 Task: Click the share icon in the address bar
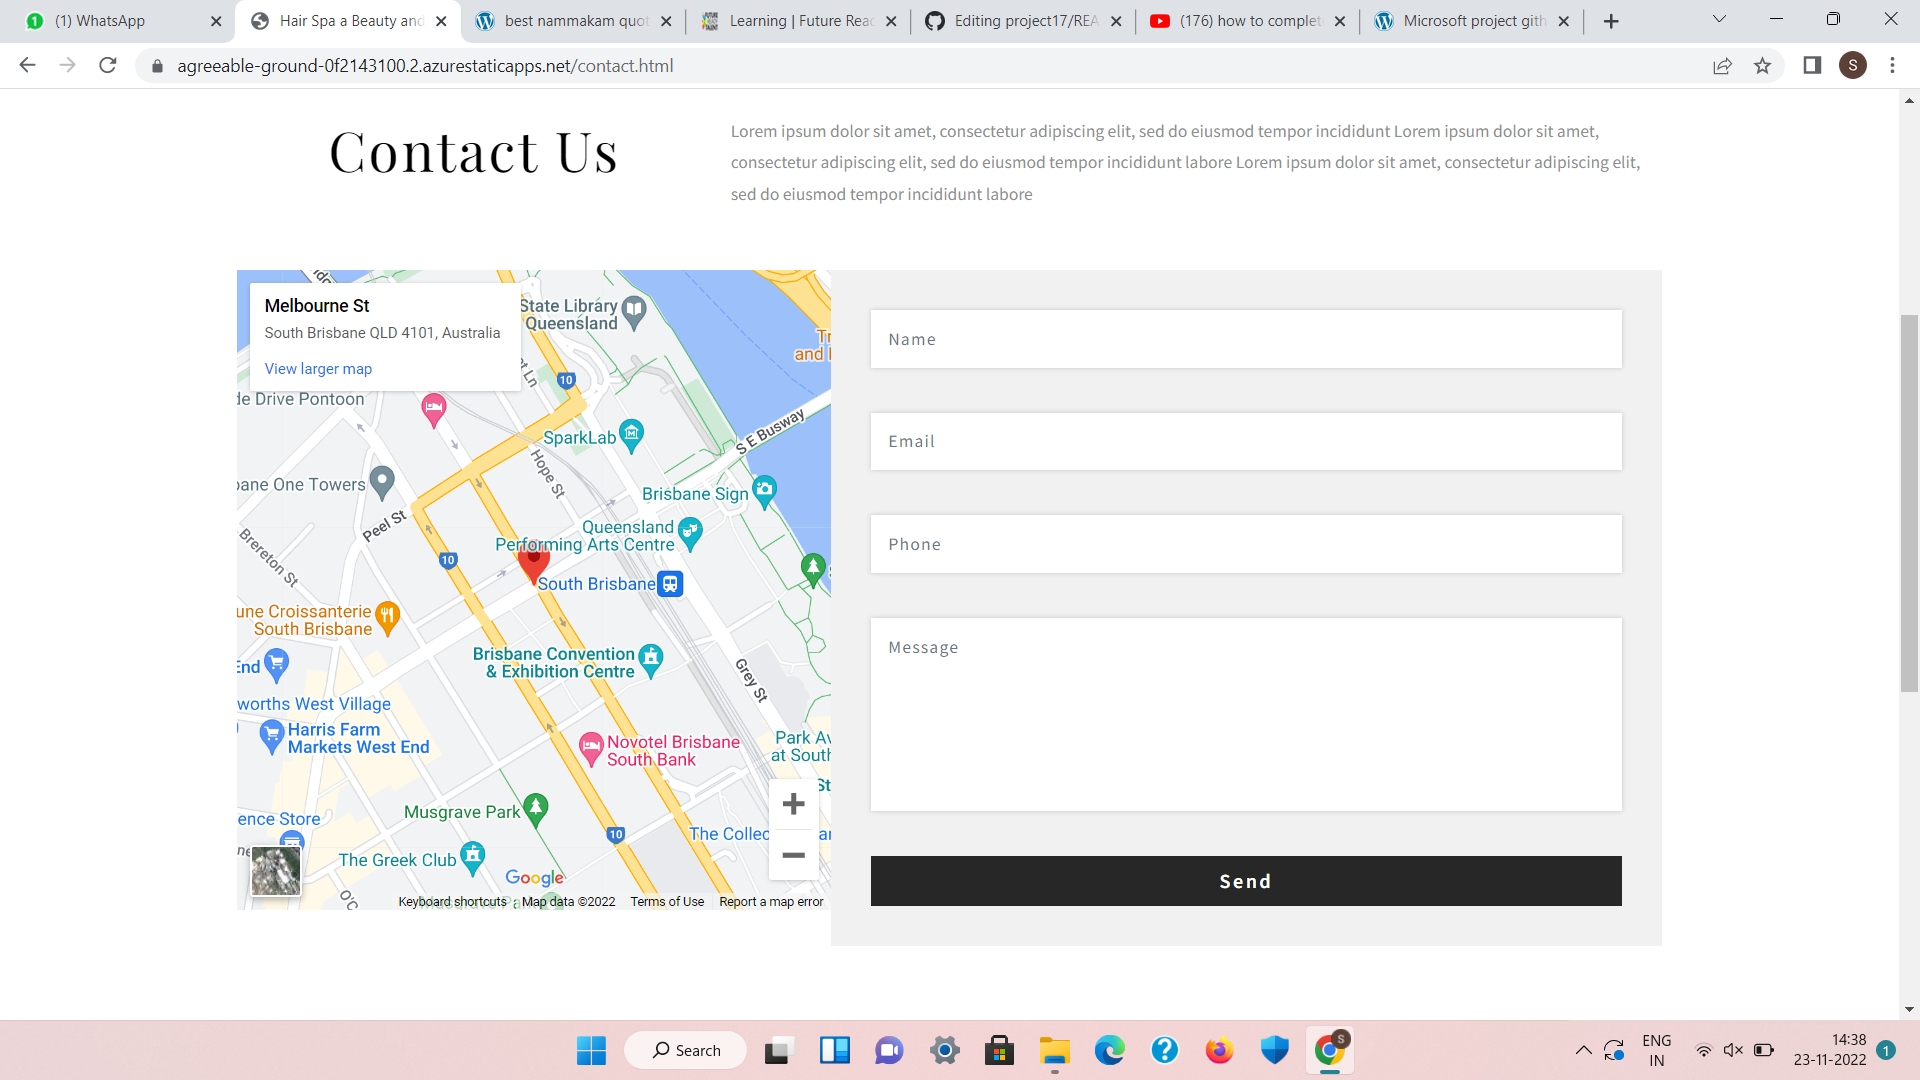1722,66
